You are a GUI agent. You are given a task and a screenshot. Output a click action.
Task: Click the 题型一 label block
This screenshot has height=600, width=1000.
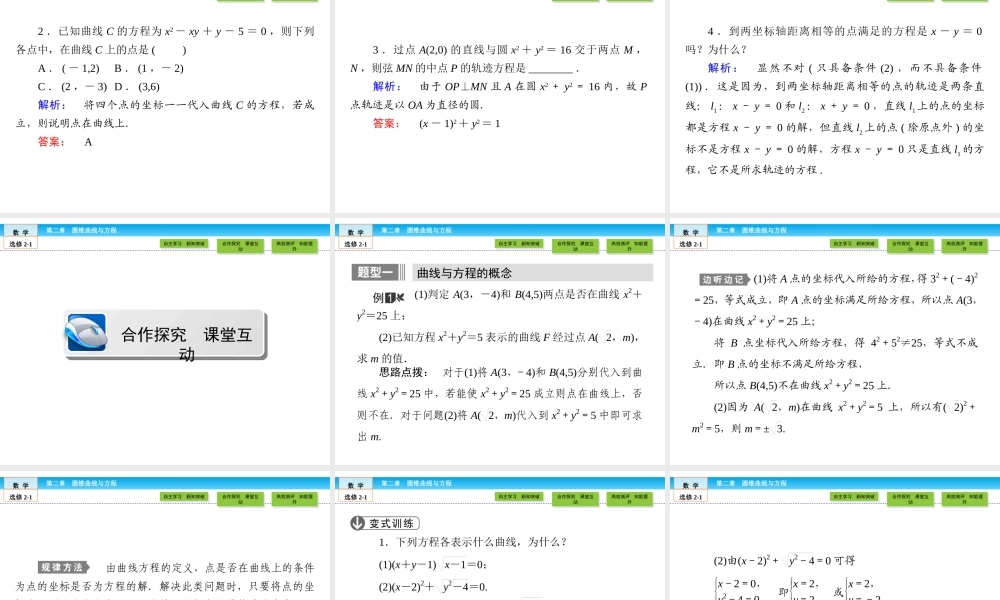[375, 271]
